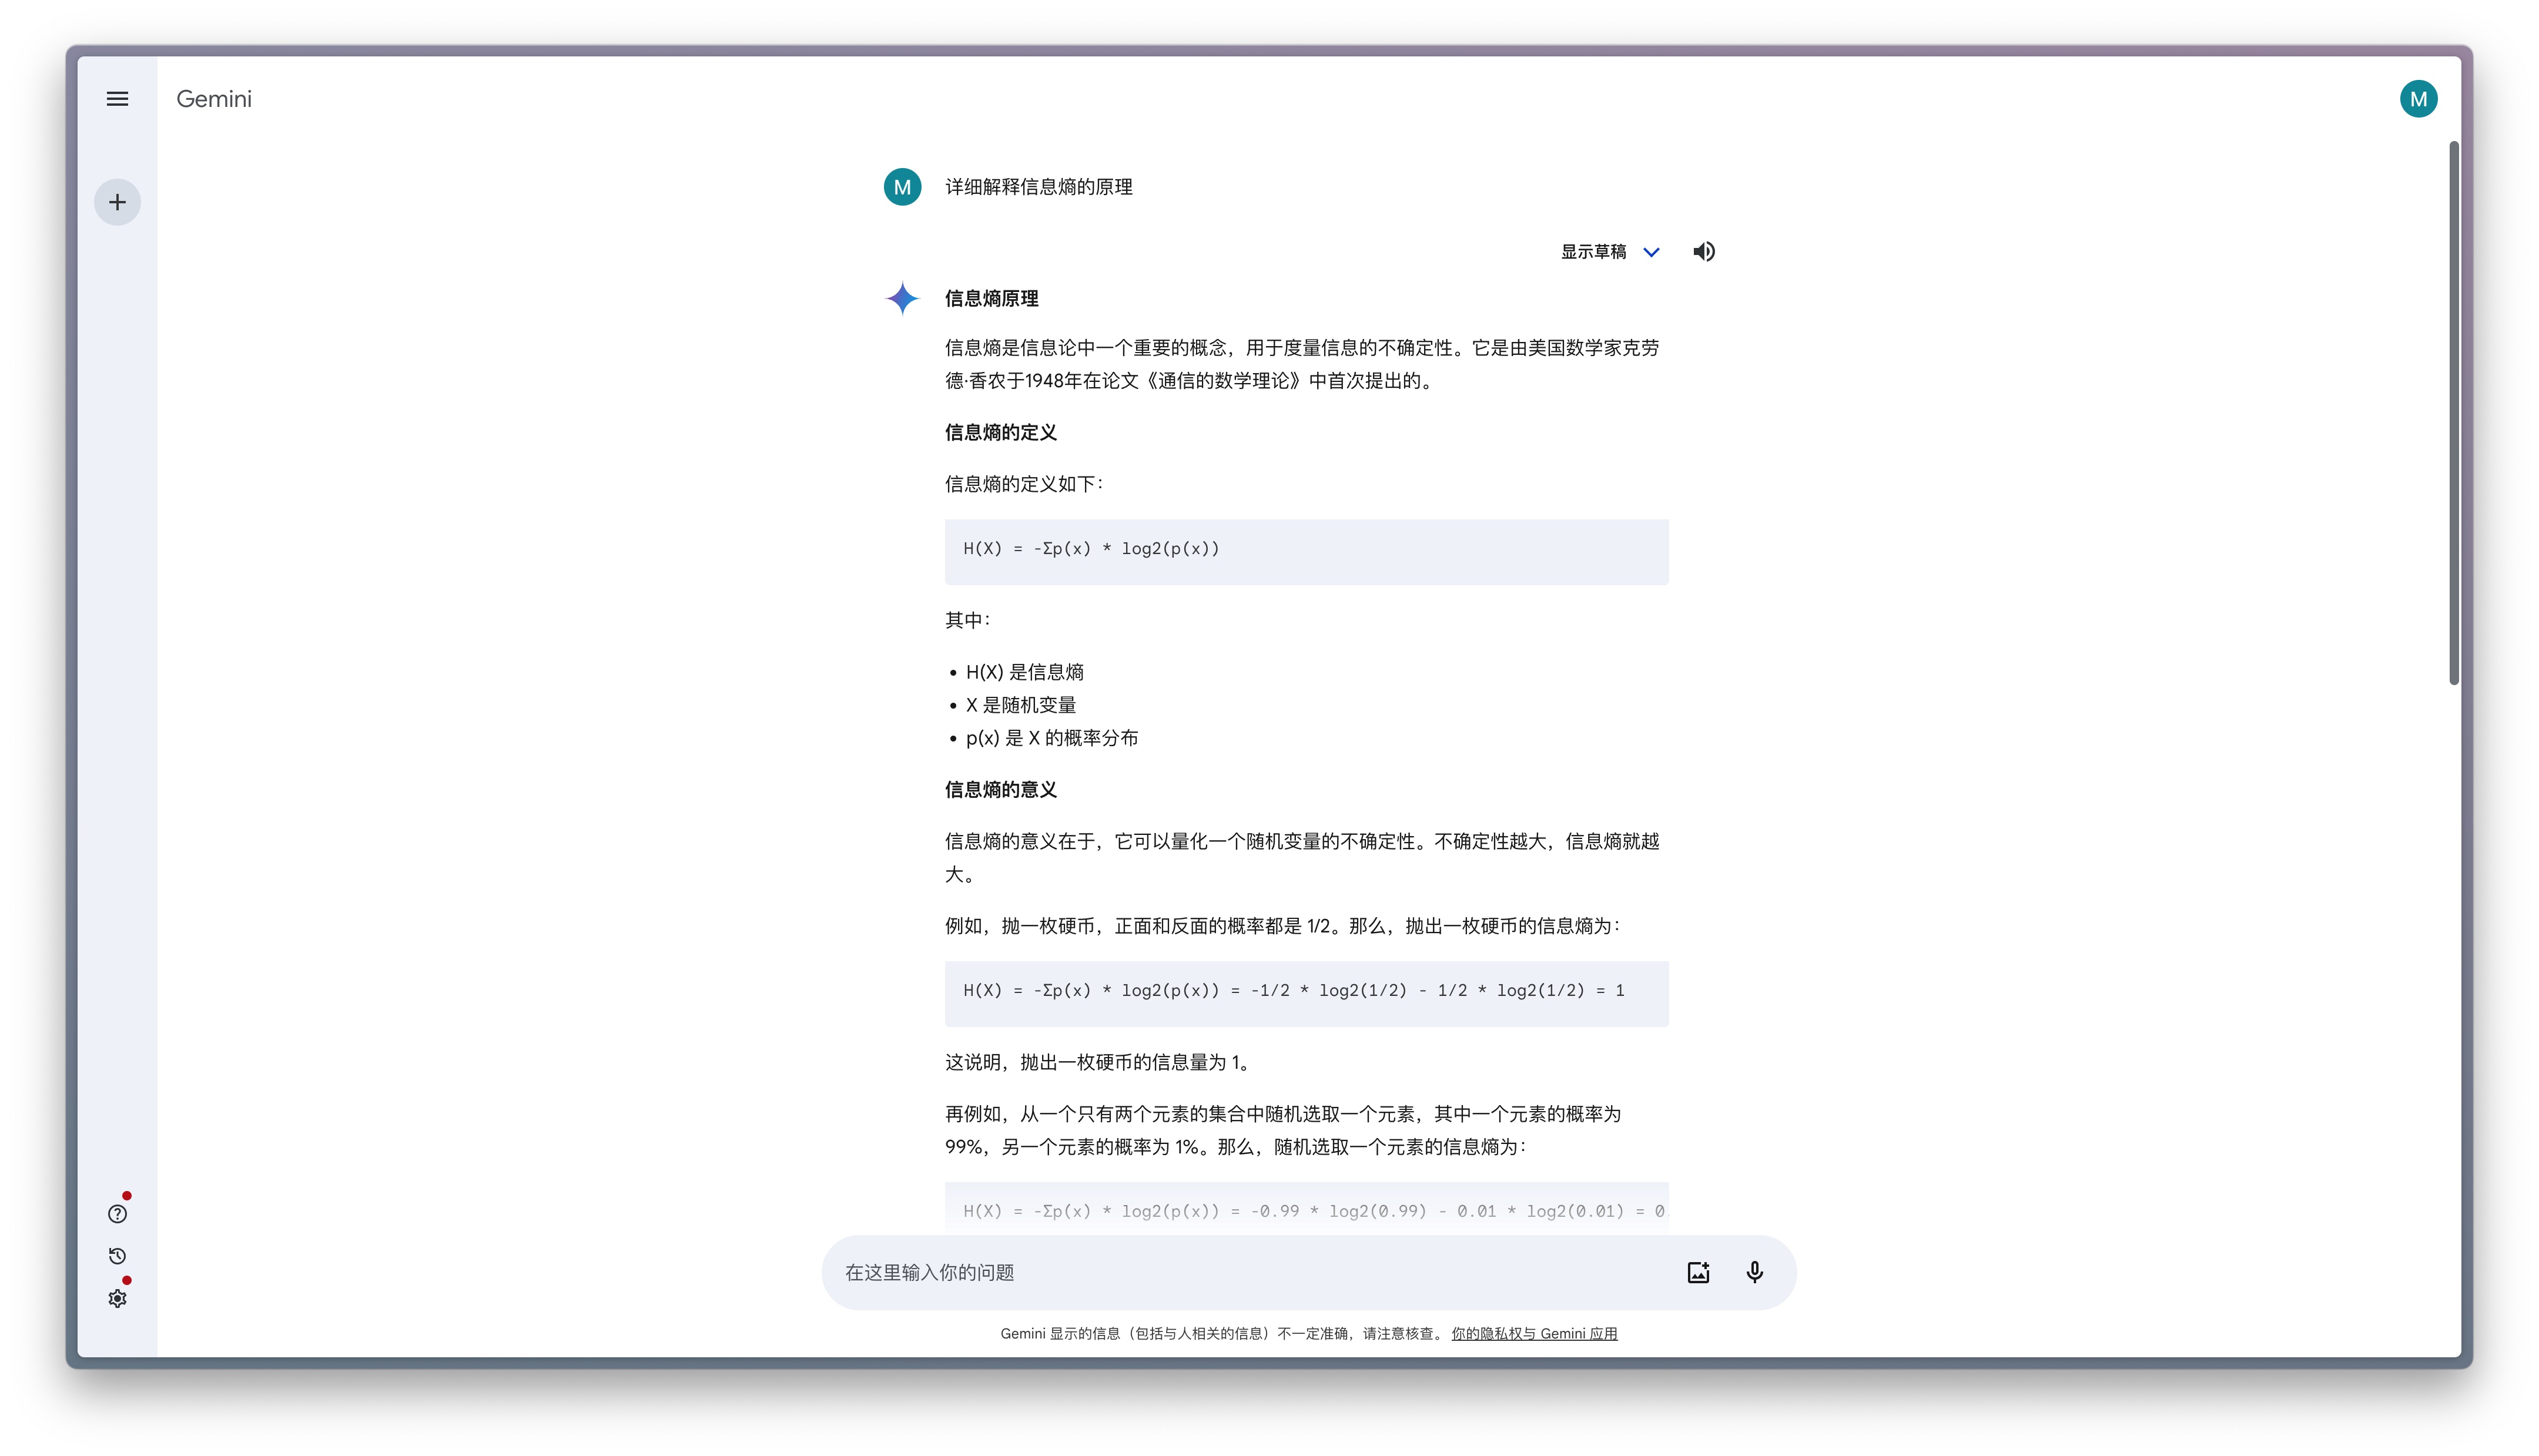This screenshot has width=2539, height=1456.
Task: Click paragraph starting 例如，抛一枚硬币
Action: tap(1282, 926)
